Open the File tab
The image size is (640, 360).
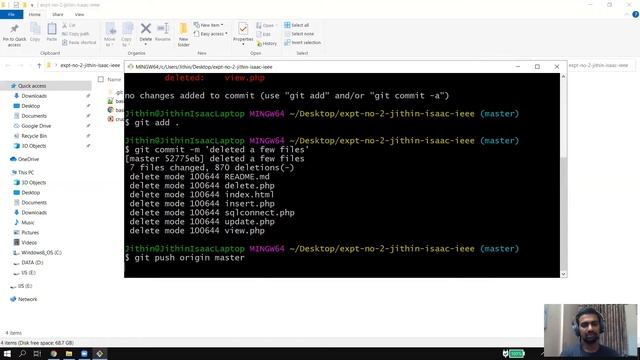click(11, 15)
